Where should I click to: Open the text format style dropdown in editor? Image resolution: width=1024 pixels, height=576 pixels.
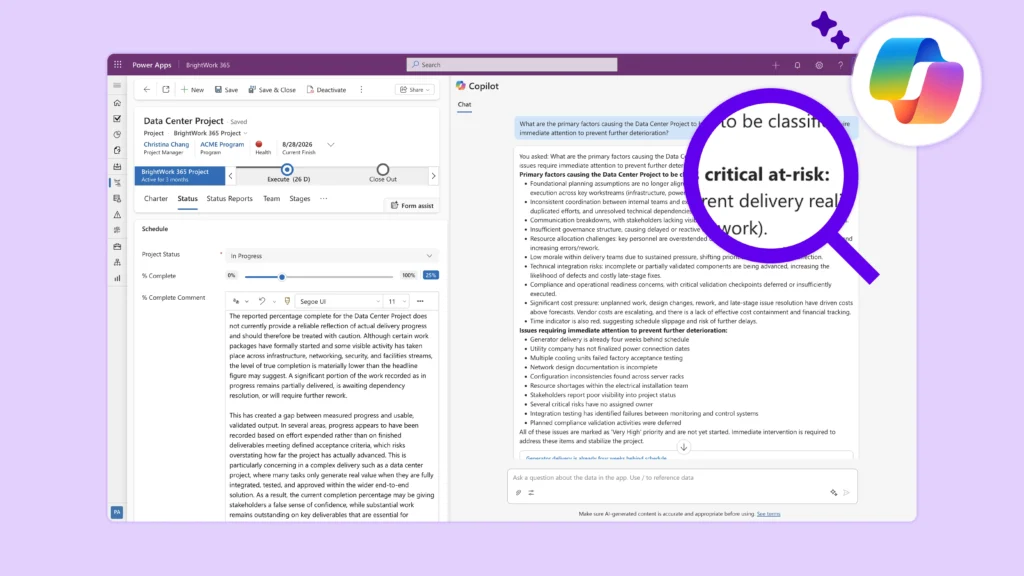click(240, 301)
